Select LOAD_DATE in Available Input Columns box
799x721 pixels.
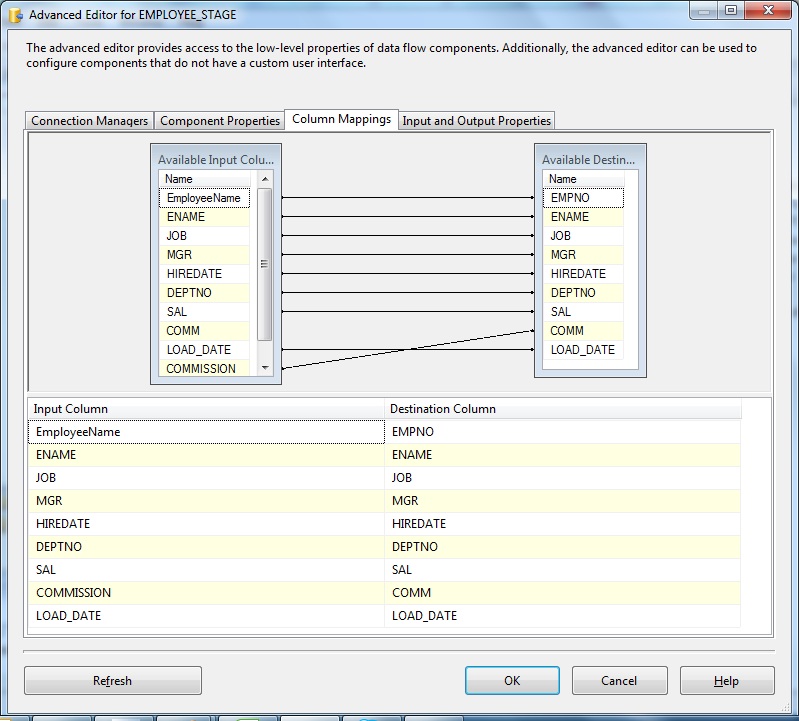[204, 350]
